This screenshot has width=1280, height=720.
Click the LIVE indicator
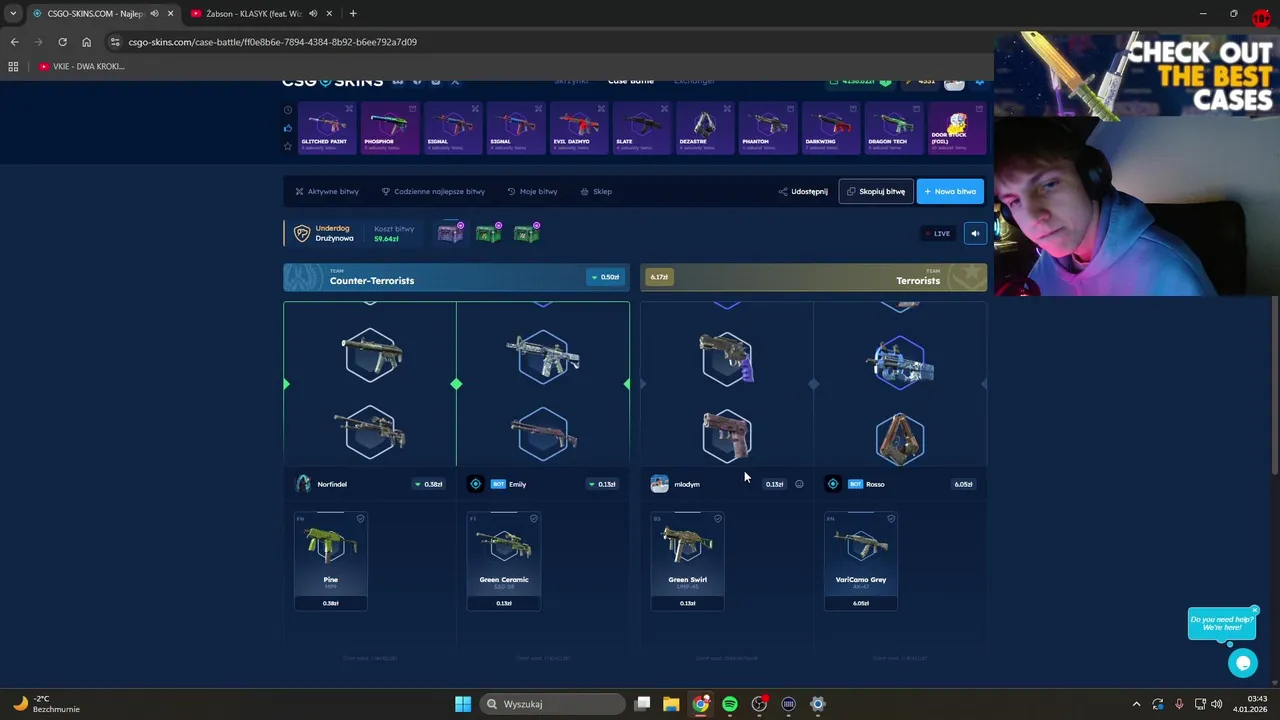click(x=938, y=233)
